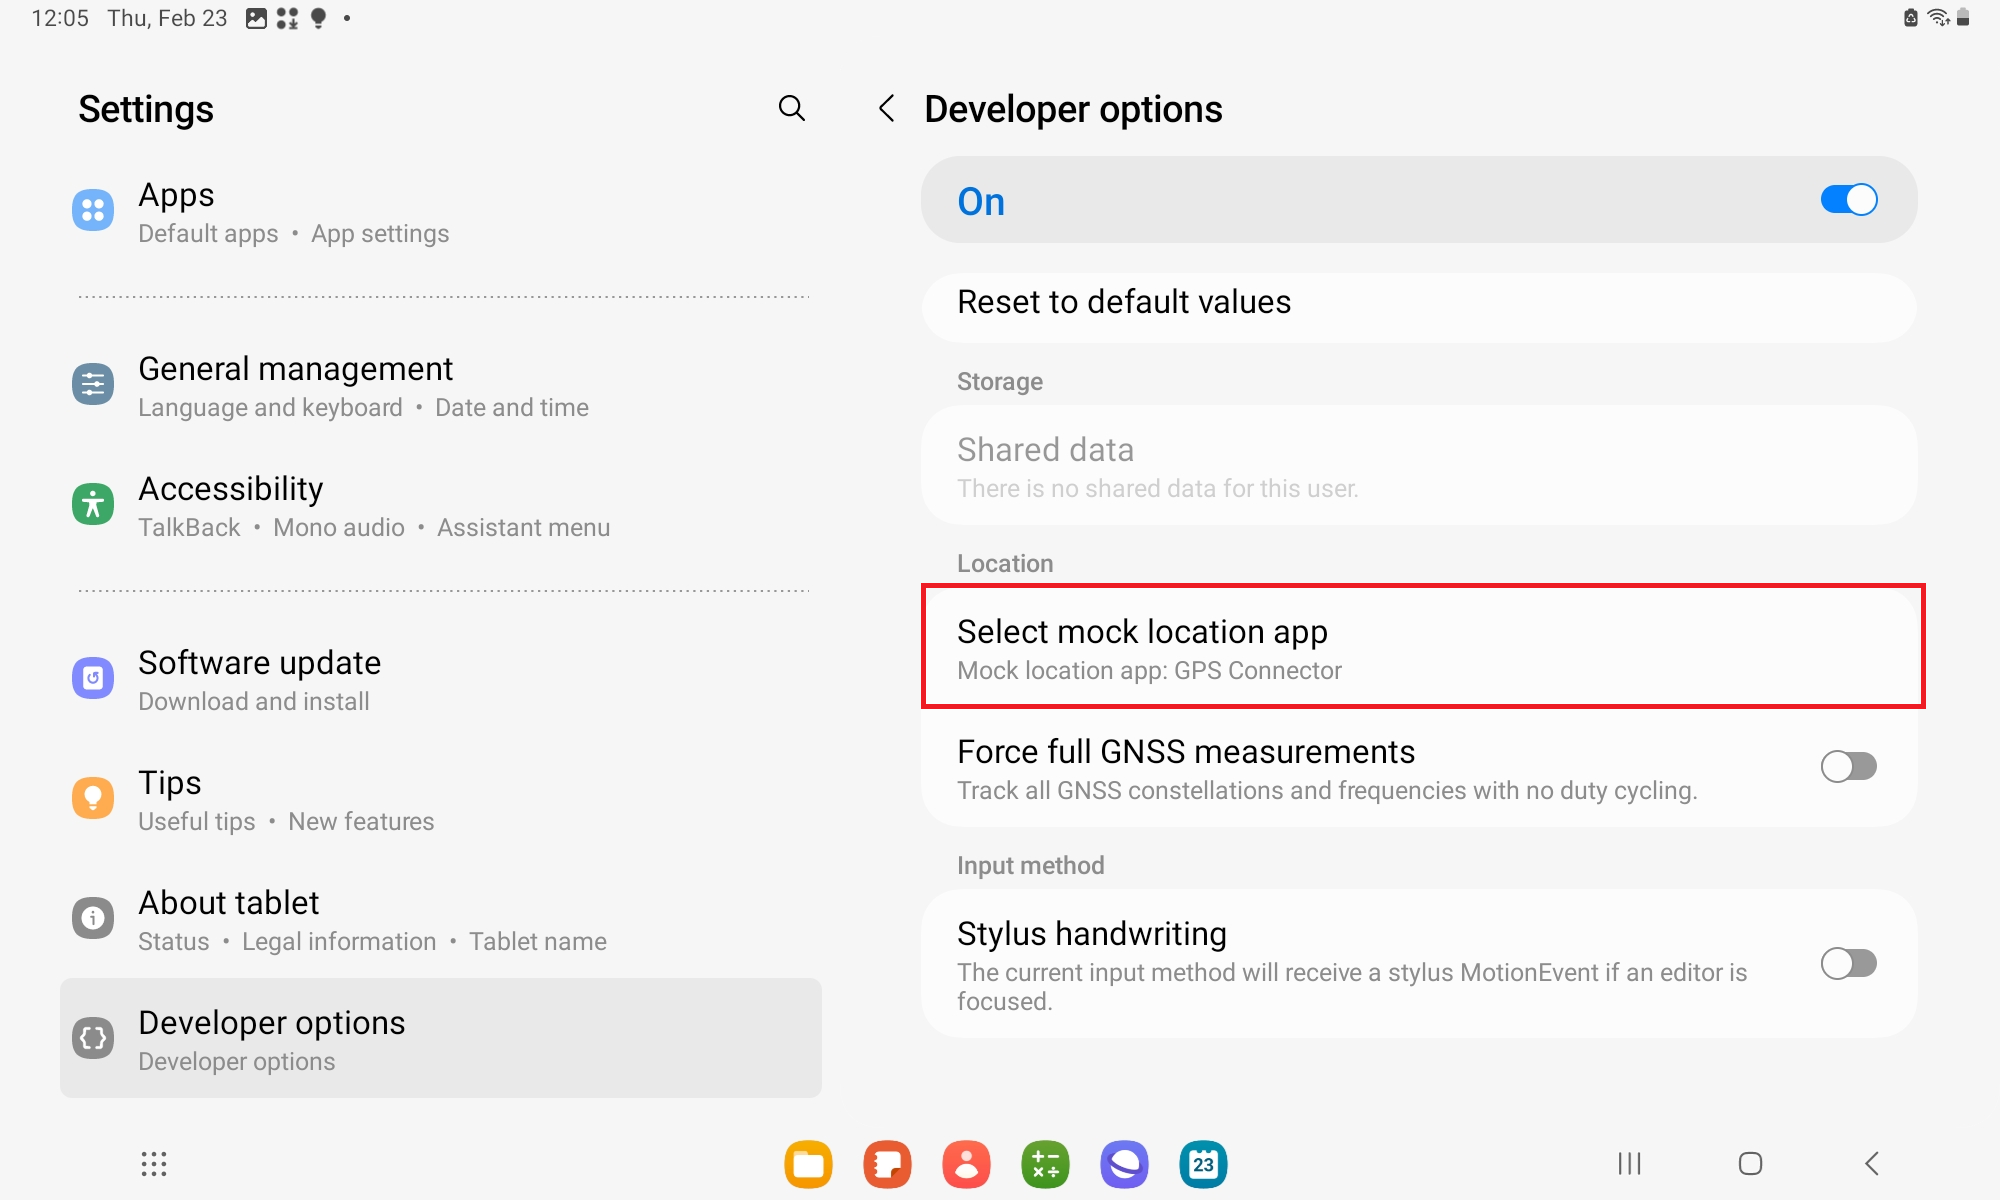Tap the green Accessibility icon
2000x1200 pixels.
click(x=93, y=505)
